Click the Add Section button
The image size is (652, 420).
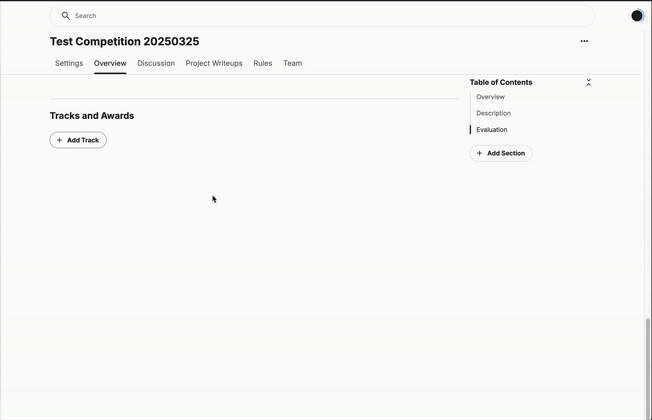501,153
